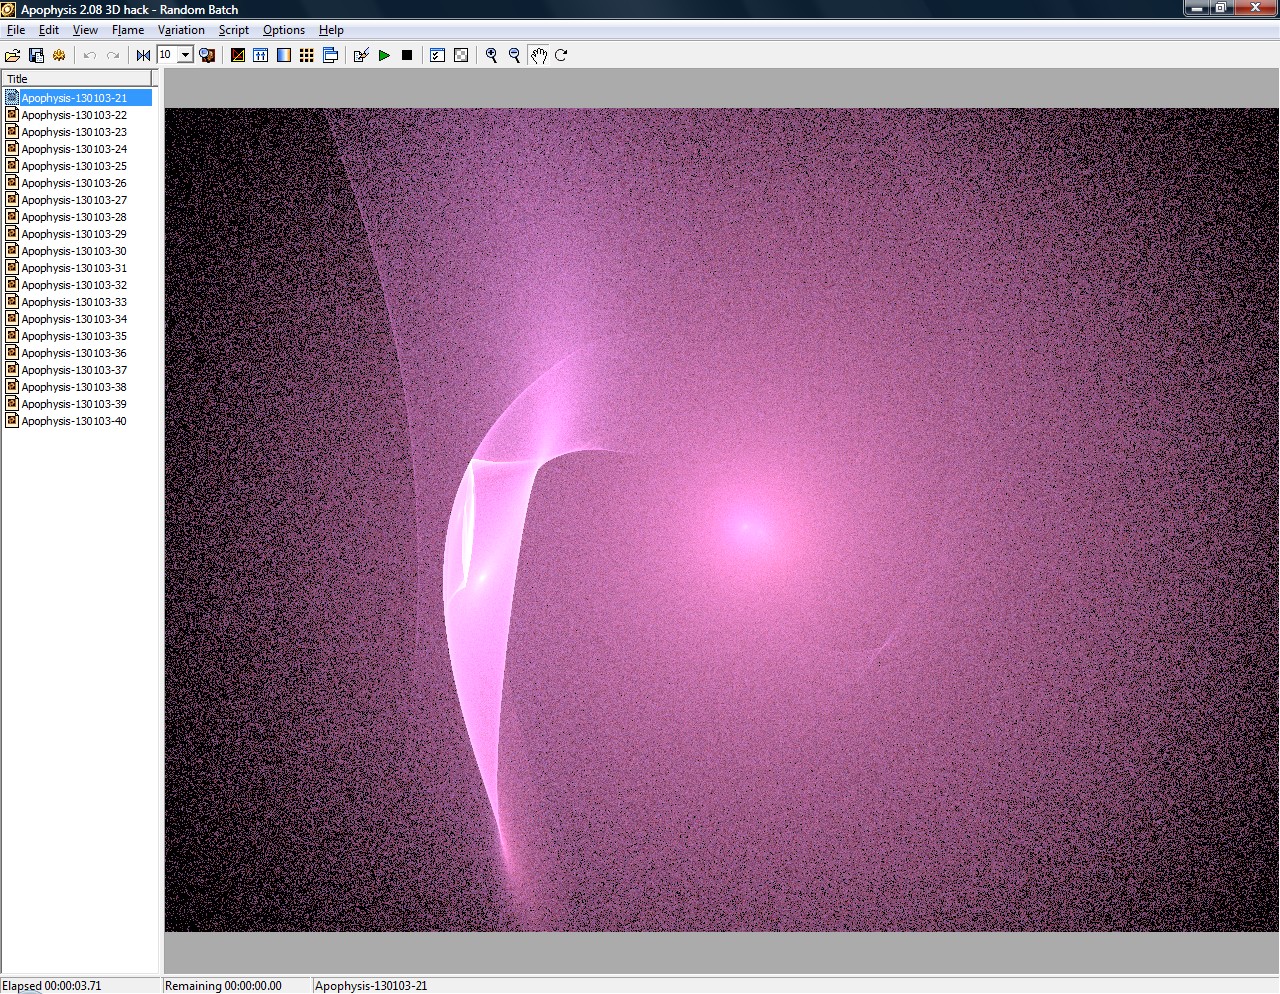Select the Zoom in magnifier tool
The image size is (1280, 994).
(491, 55)
